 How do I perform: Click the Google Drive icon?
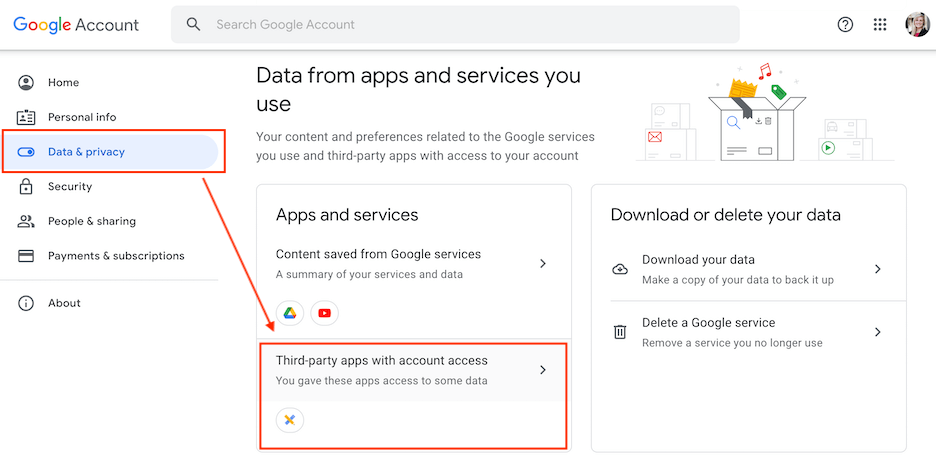[x=290, y=313]
